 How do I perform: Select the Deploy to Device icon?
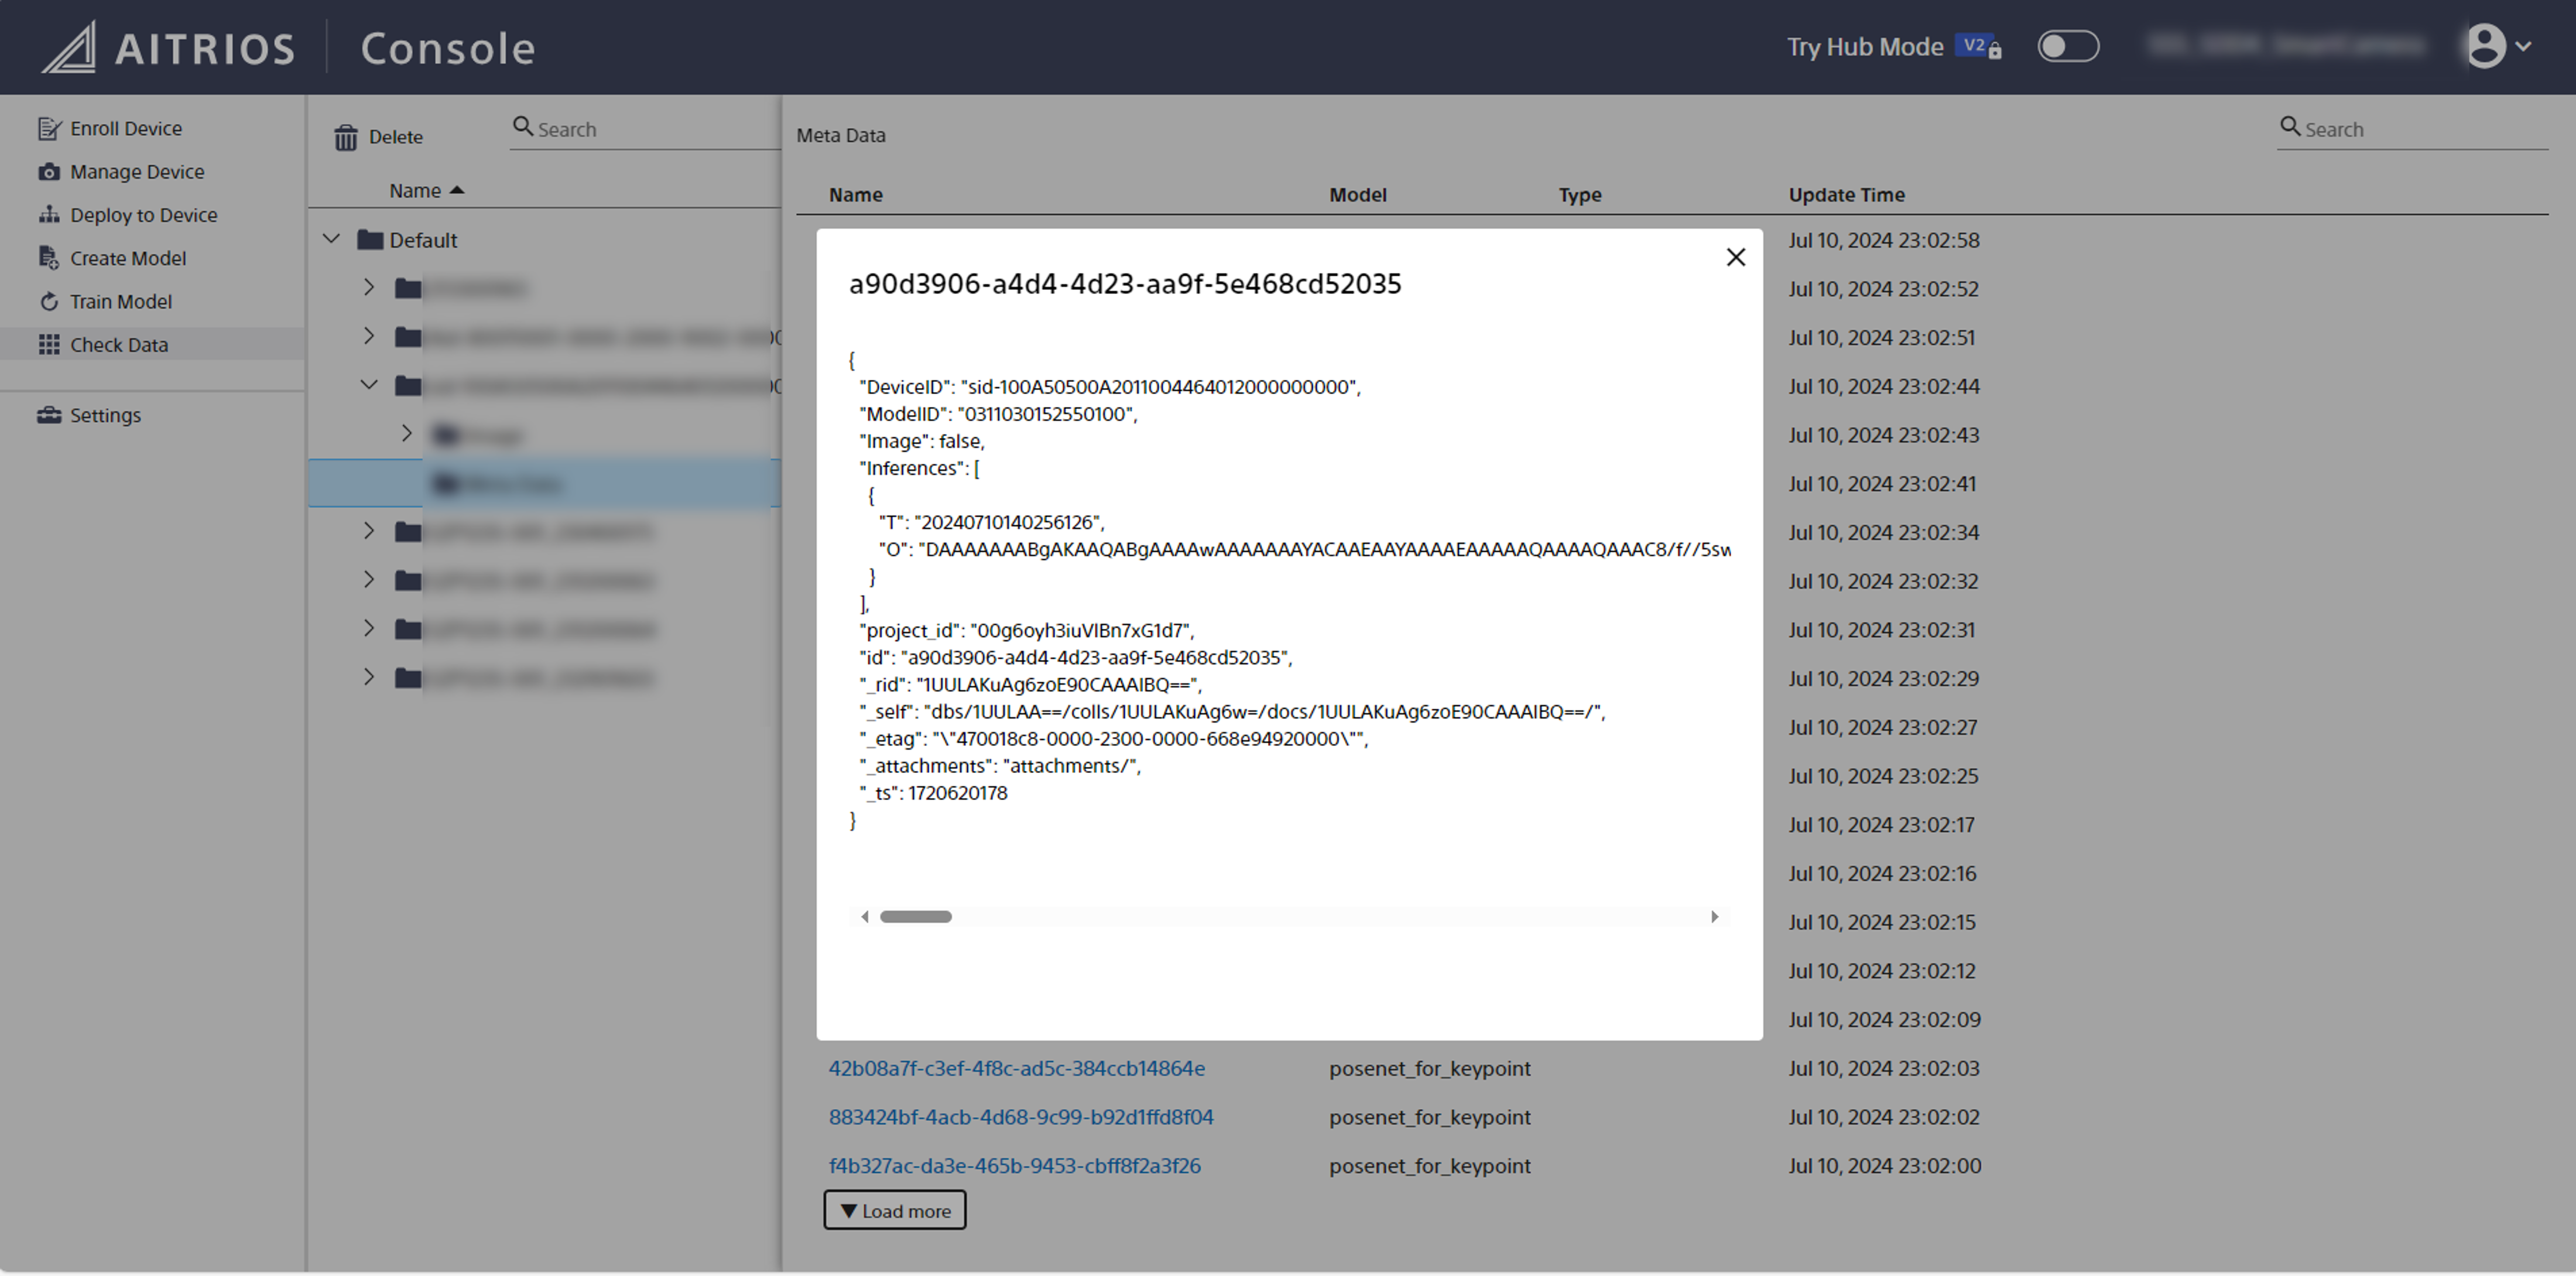[x=49, y=214]
